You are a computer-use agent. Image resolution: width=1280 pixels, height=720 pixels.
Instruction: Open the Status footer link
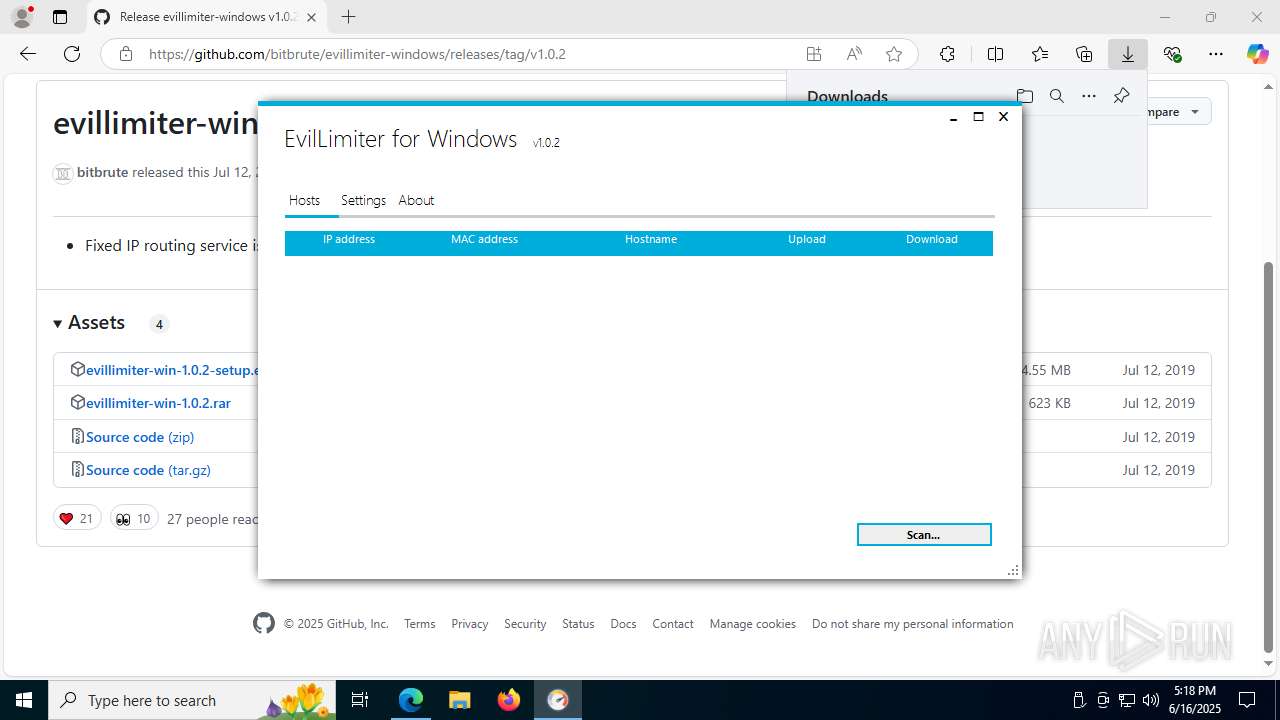pyautogui.click(x=578, y=624)
